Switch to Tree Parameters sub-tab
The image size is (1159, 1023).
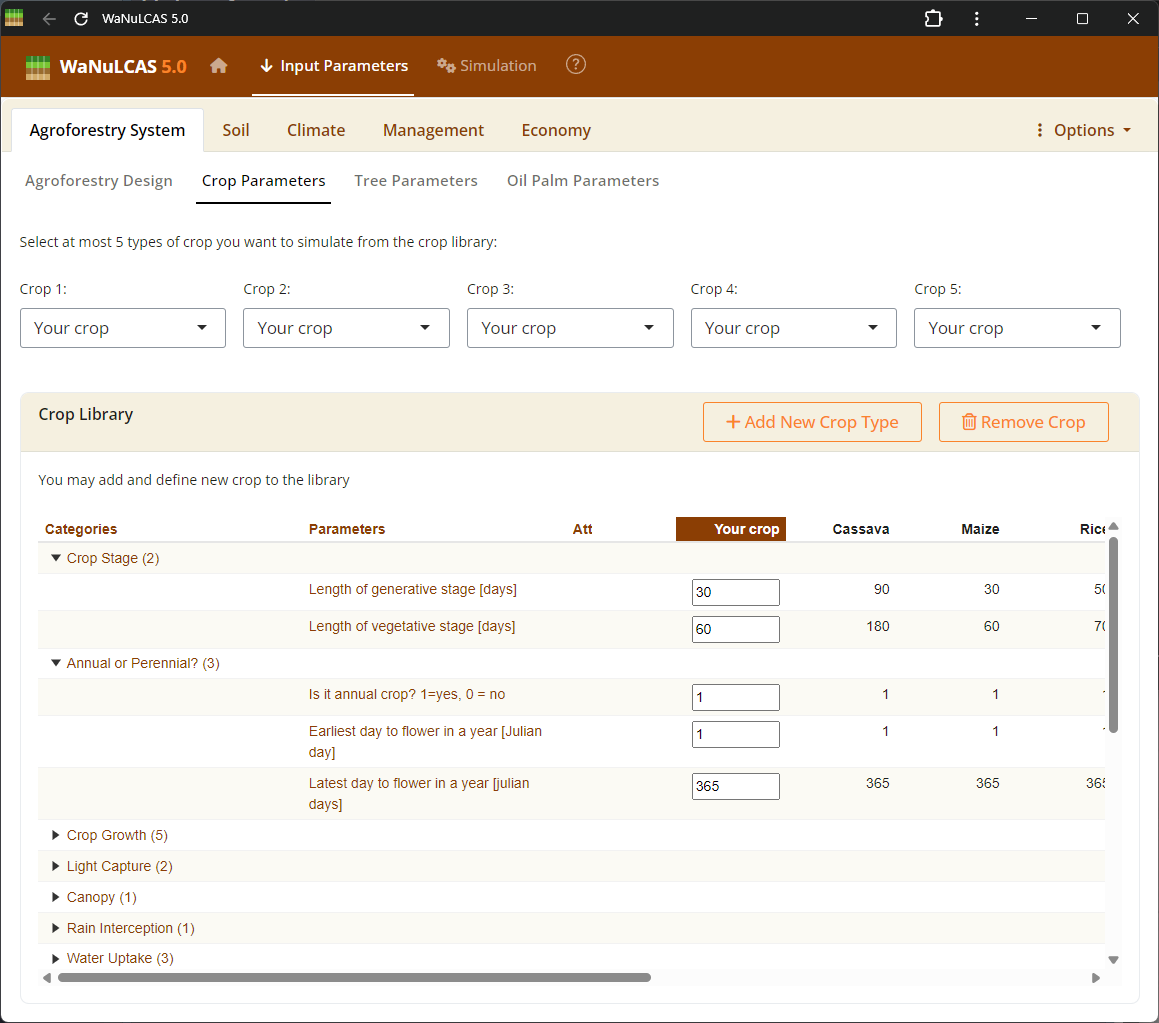point(416,181)
